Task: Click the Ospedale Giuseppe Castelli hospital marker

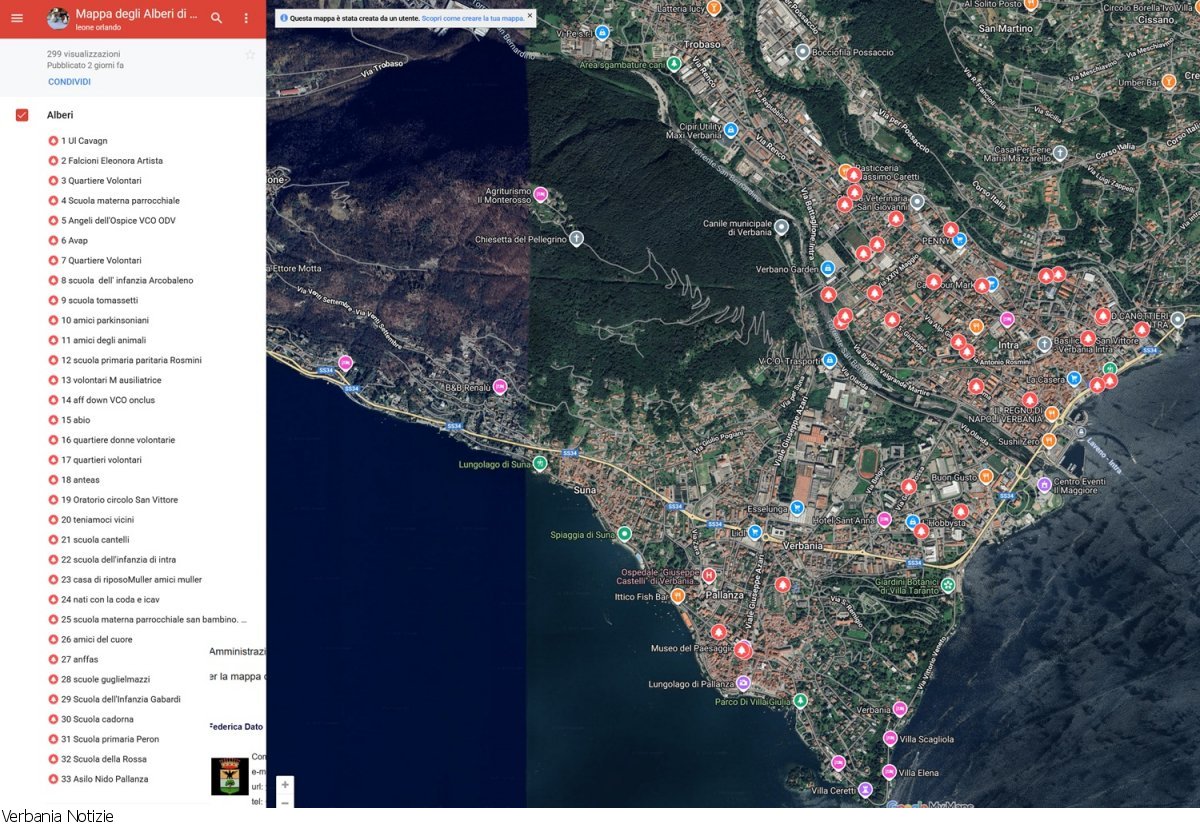Action: tap(709, 575)
